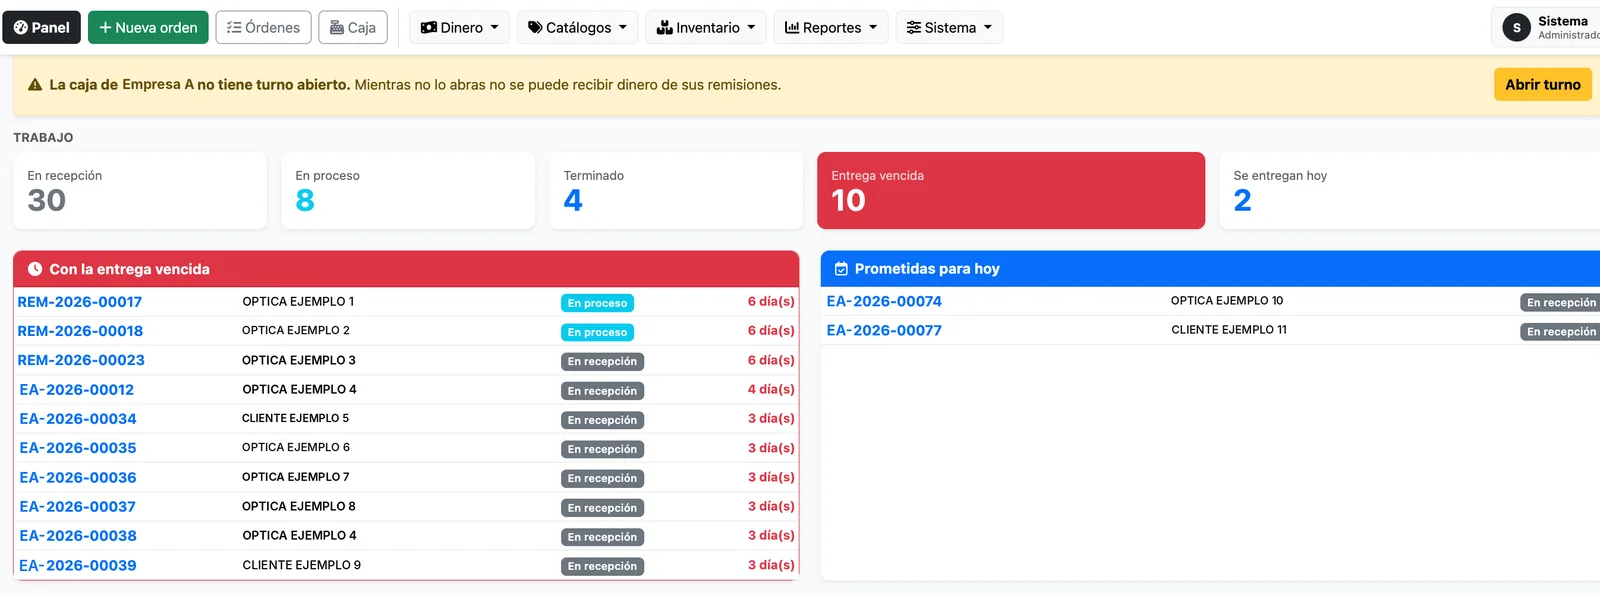The height and width of the screenshot is (596, 1600).
Task: Click the list icon on Órdenes
Action: tap(234, 28)
